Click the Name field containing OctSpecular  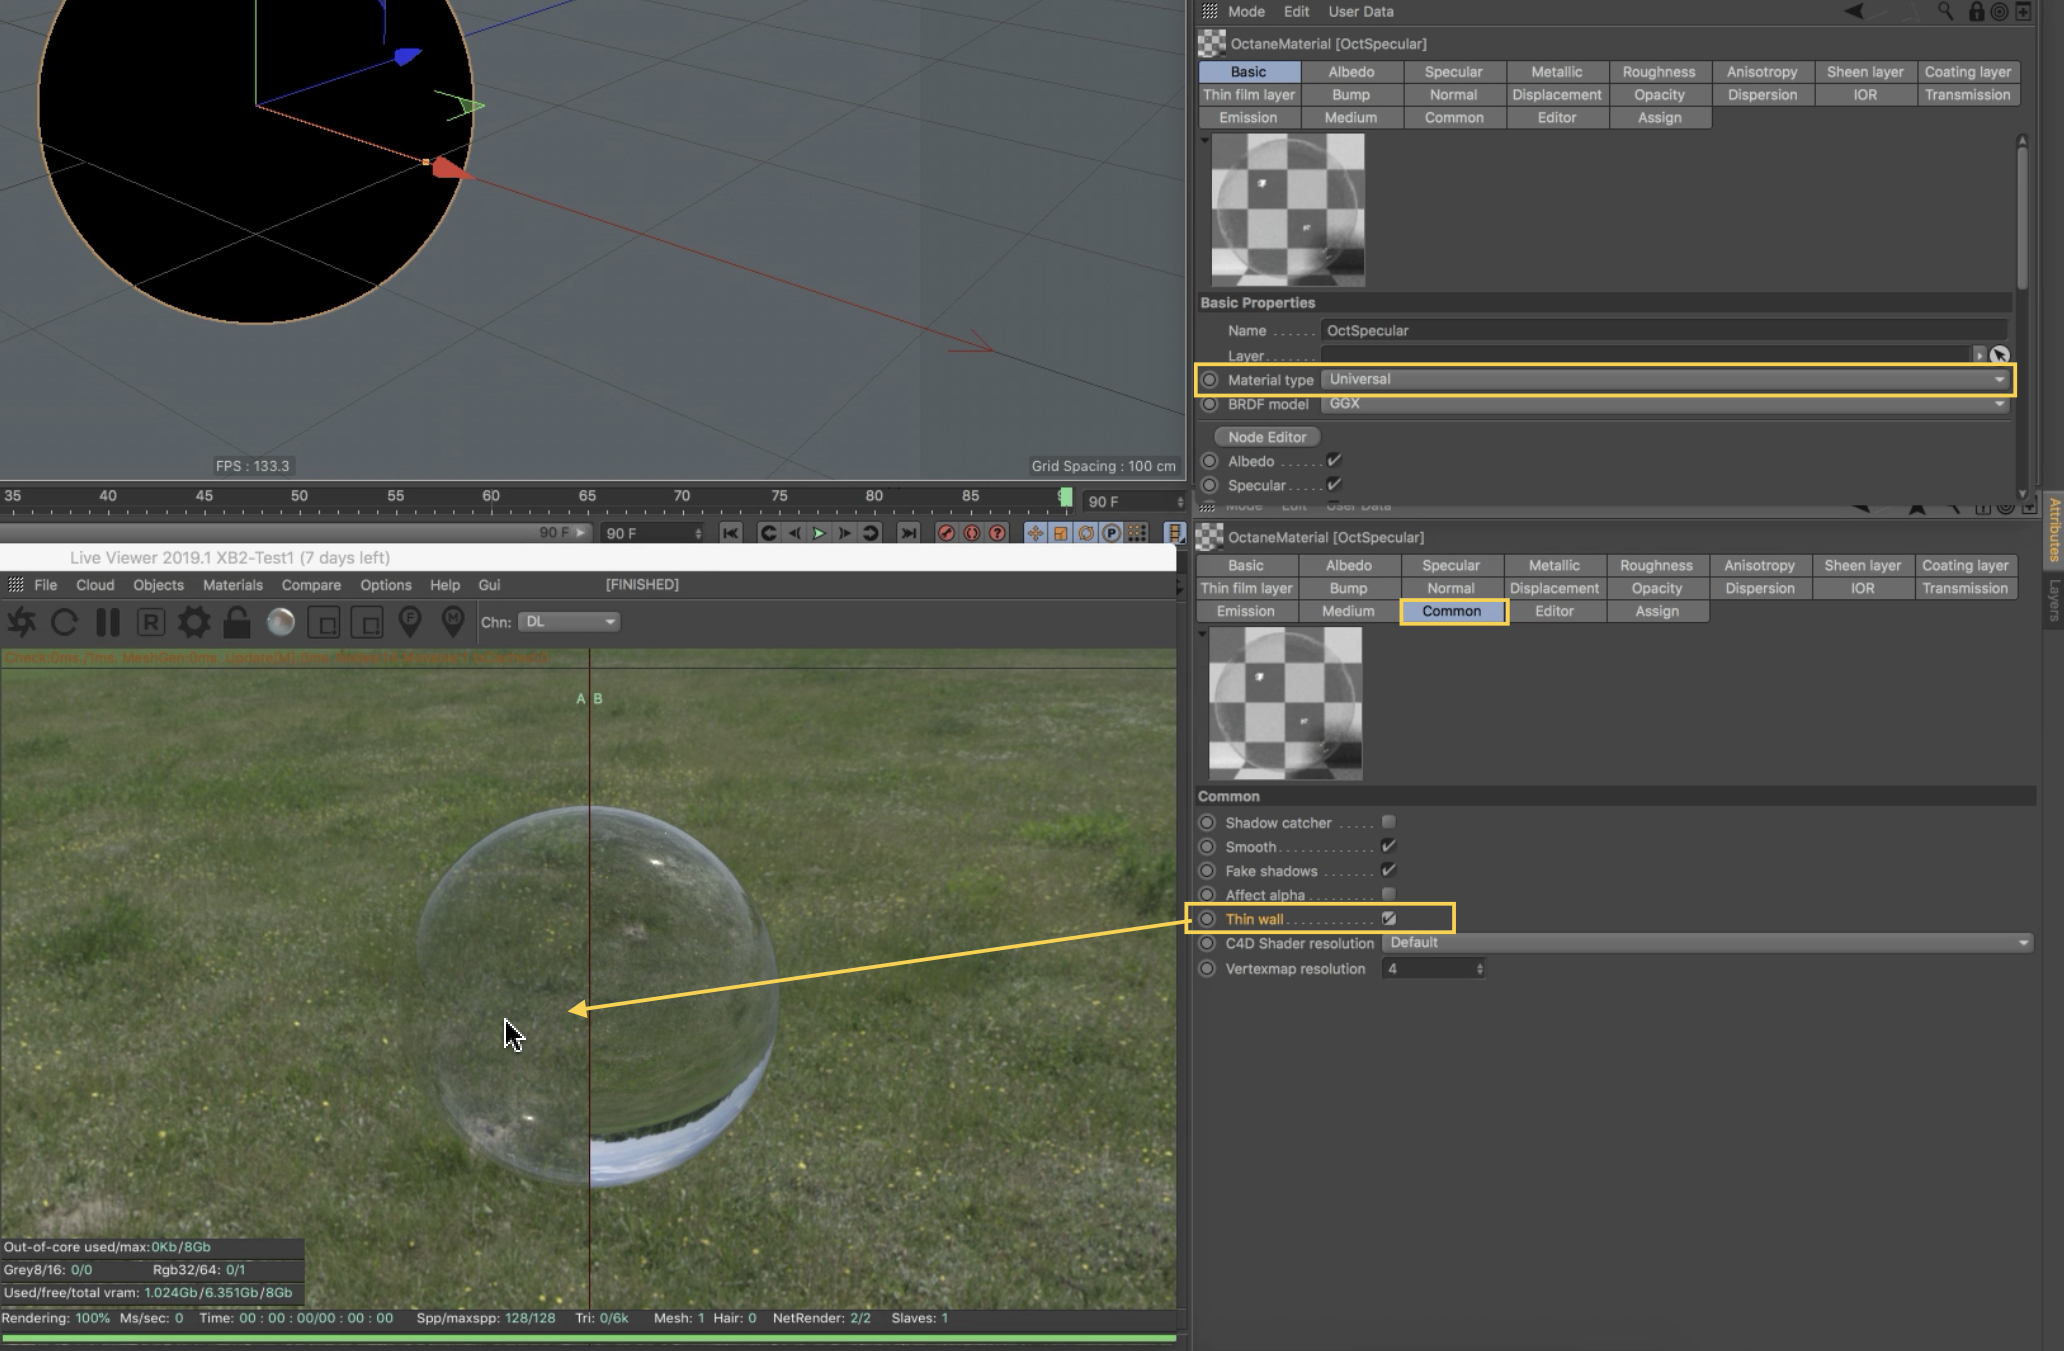point(1662,330)
